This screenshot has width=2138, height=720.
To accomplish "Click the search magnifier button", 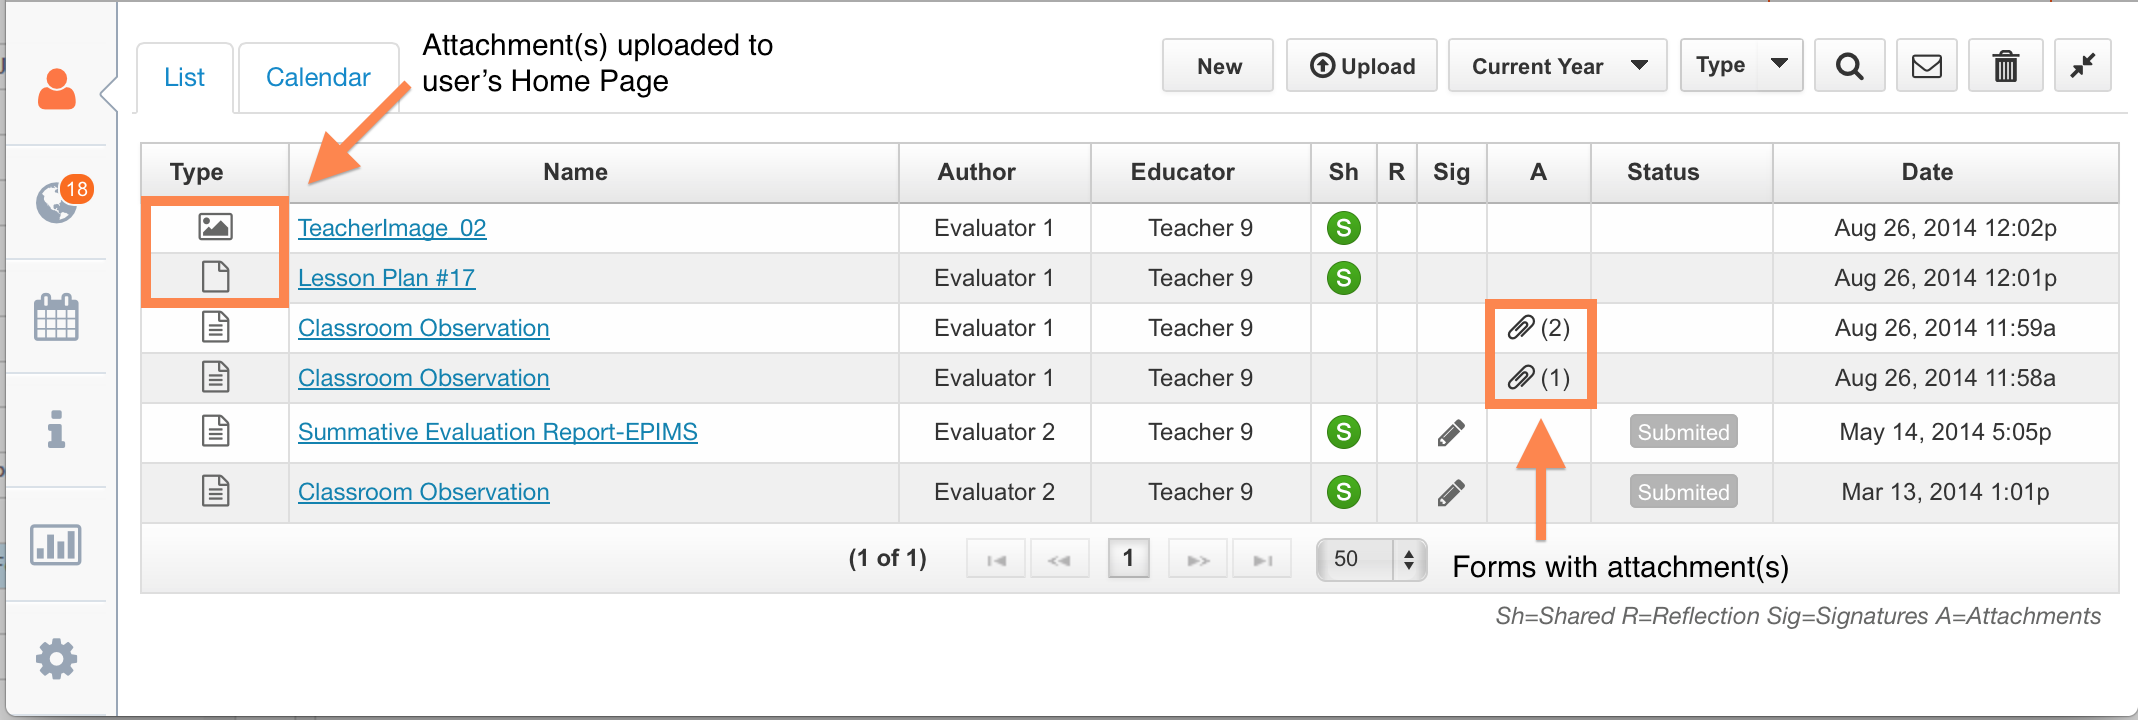I will (x=1849, y=66).
